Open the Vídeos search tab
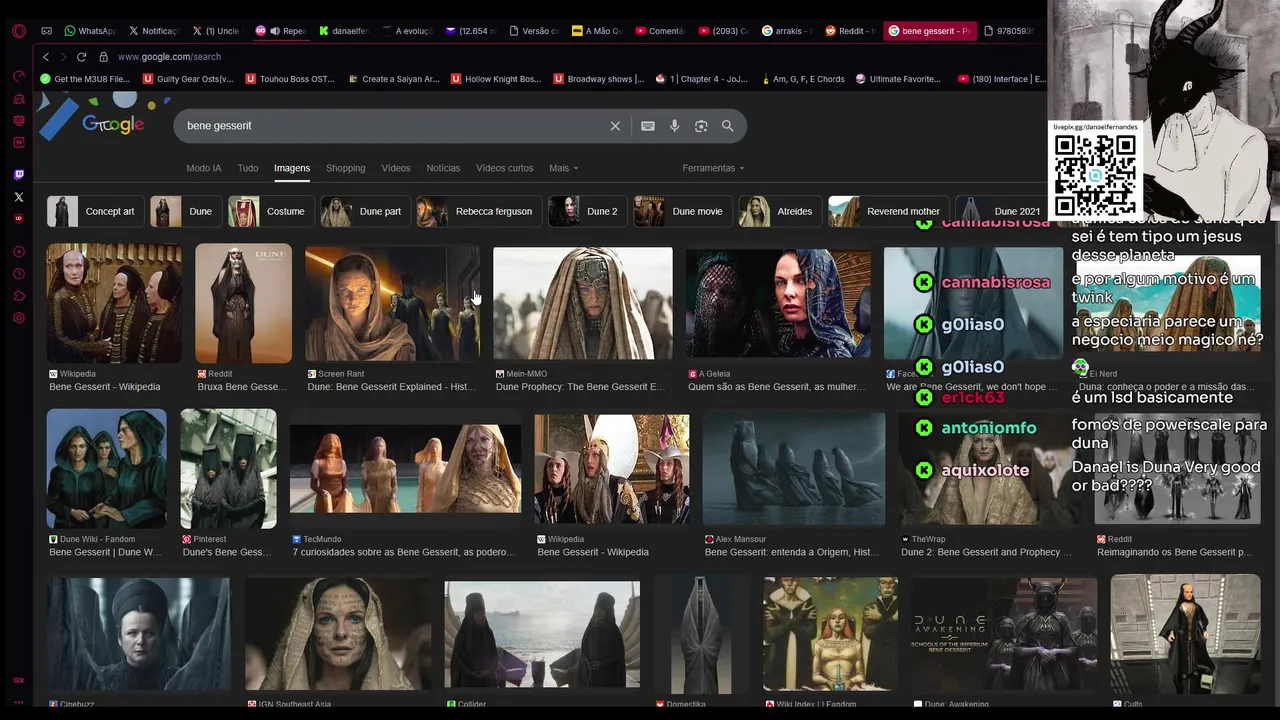1280x720 pixels. click(396, 168)
